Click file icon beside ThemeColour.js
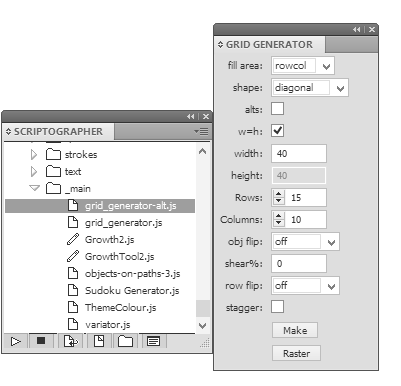 coord(73,307)
